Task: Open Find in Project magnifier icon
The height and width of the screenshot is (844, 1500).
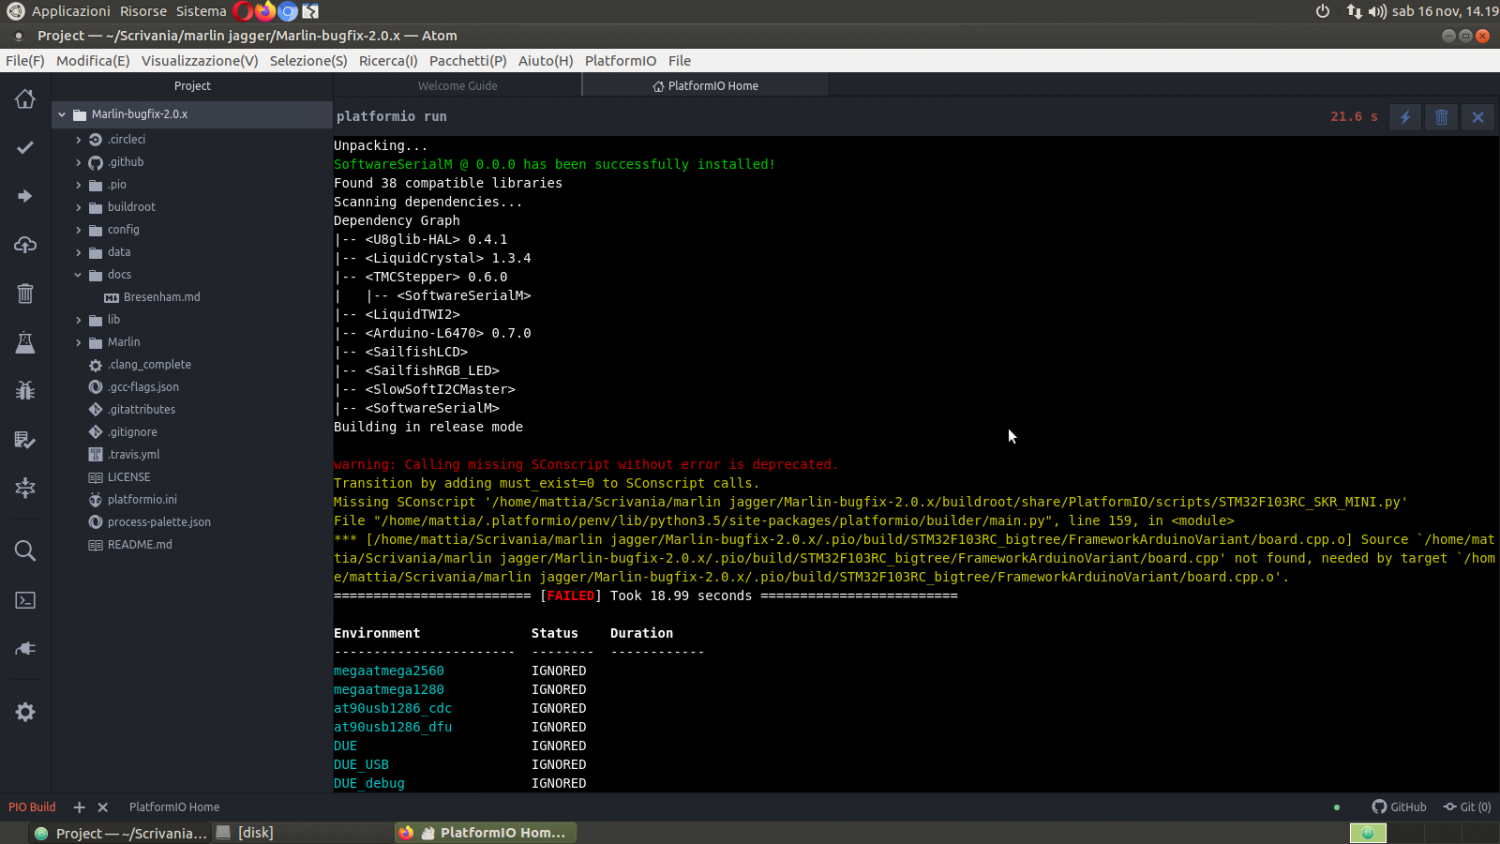Action: click(x=25, y=551)
